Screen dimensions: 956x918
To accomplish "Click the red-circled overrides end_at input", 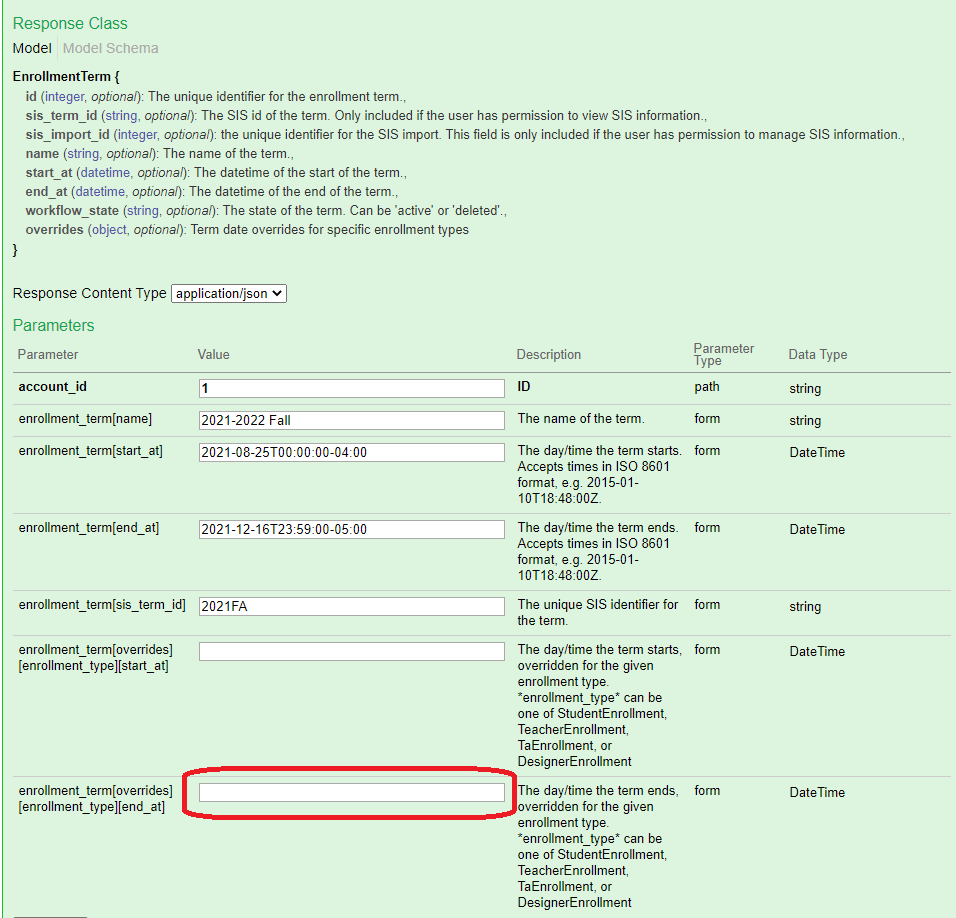I will point(350,793).
